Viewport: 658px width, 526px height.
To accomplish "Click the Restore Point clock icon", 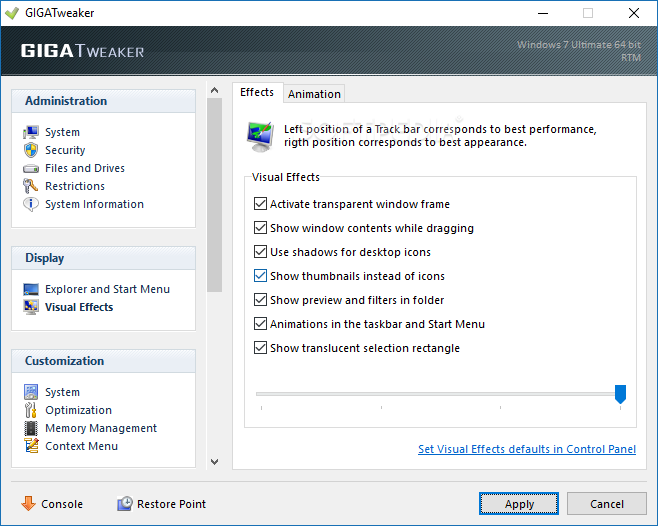I will coord(125,503).
